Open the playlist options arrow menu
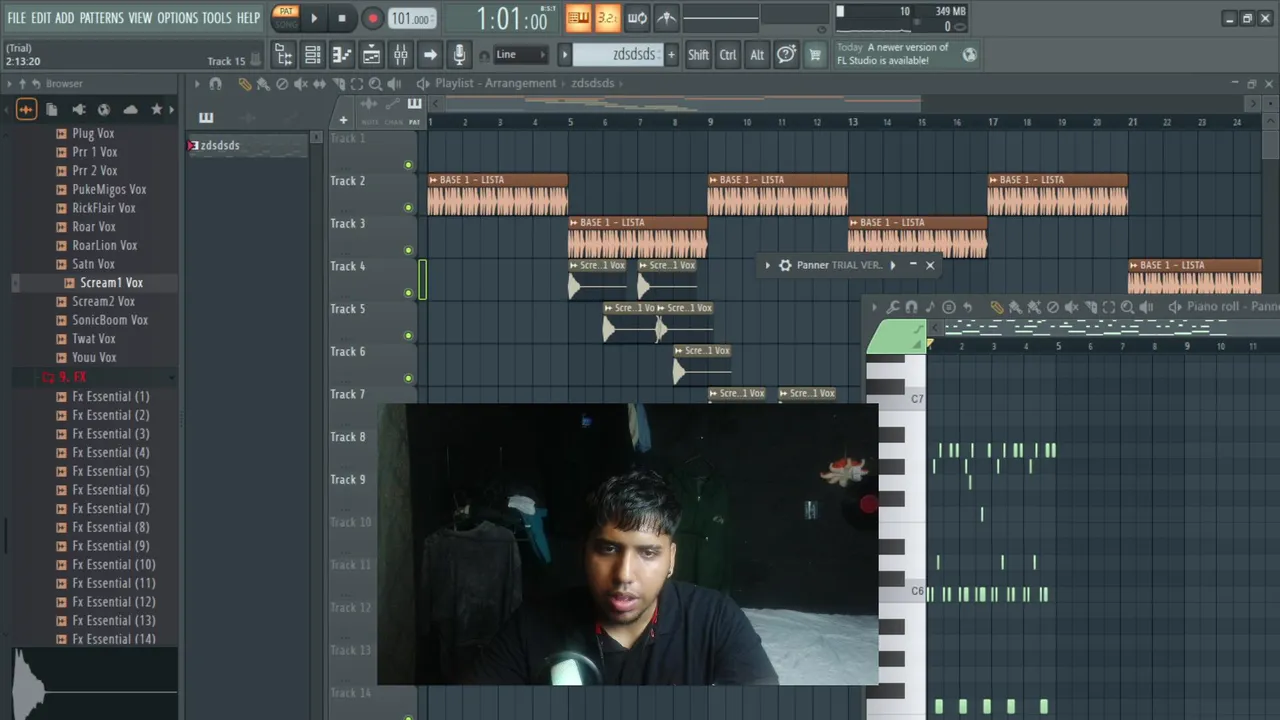This screenshot has width=1280, height=720. point(197,84)
